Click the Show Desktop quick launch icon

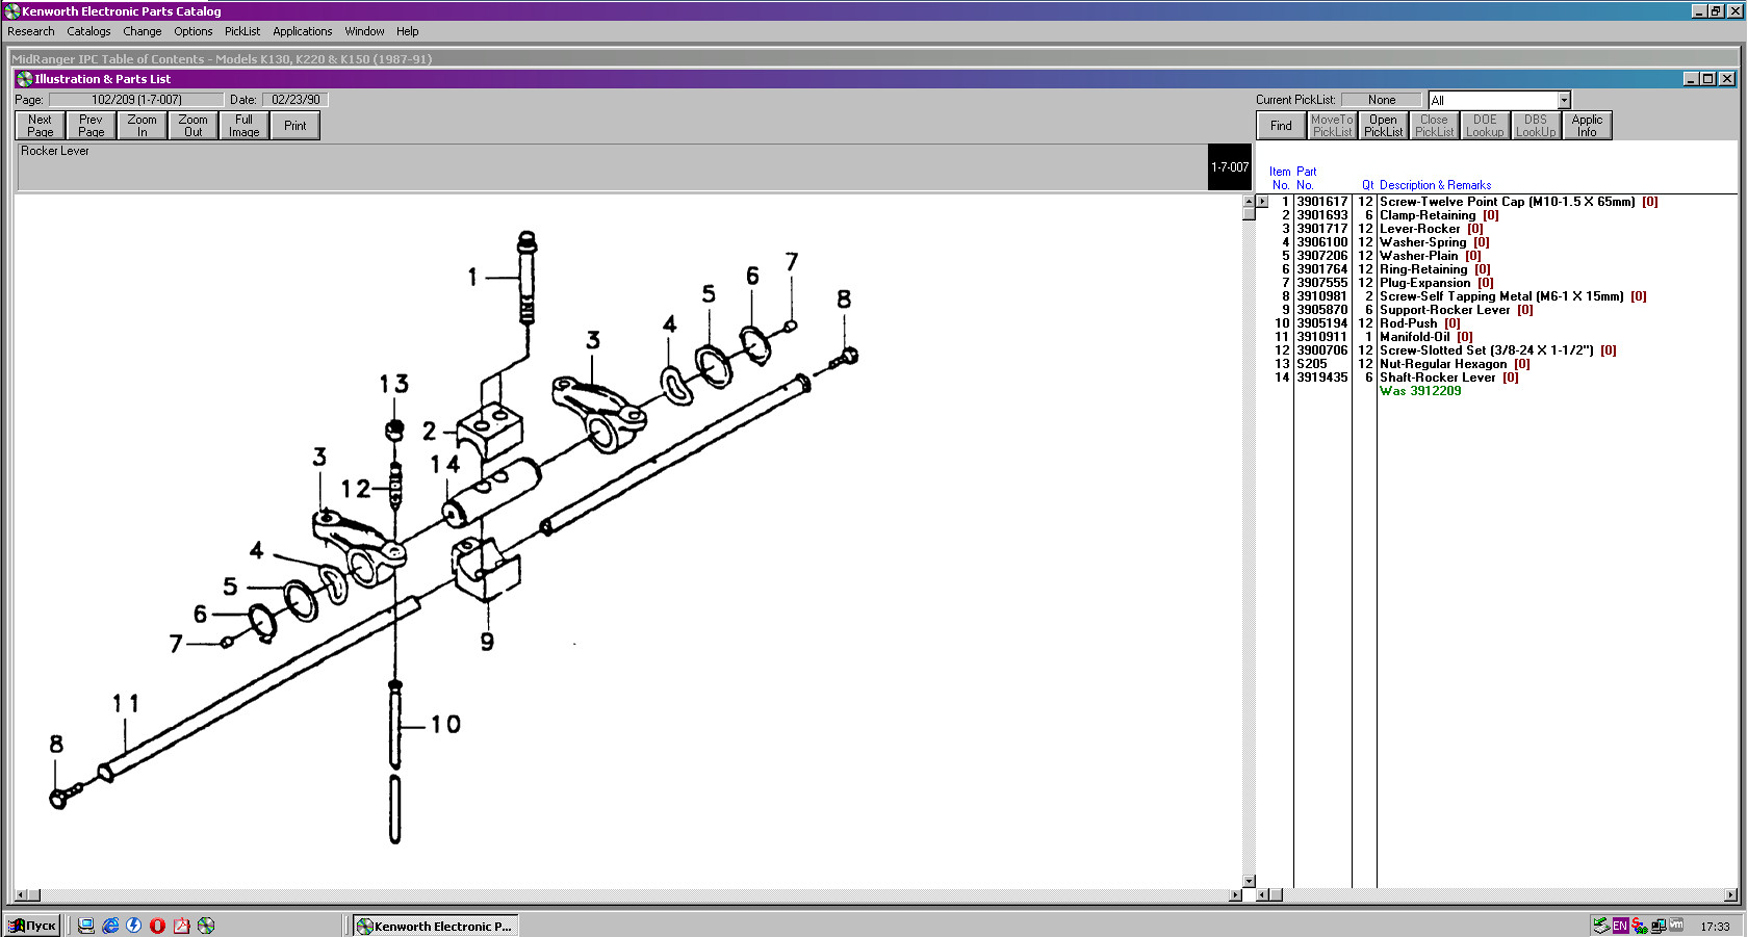pyautogui.click(x=86, y=926)
